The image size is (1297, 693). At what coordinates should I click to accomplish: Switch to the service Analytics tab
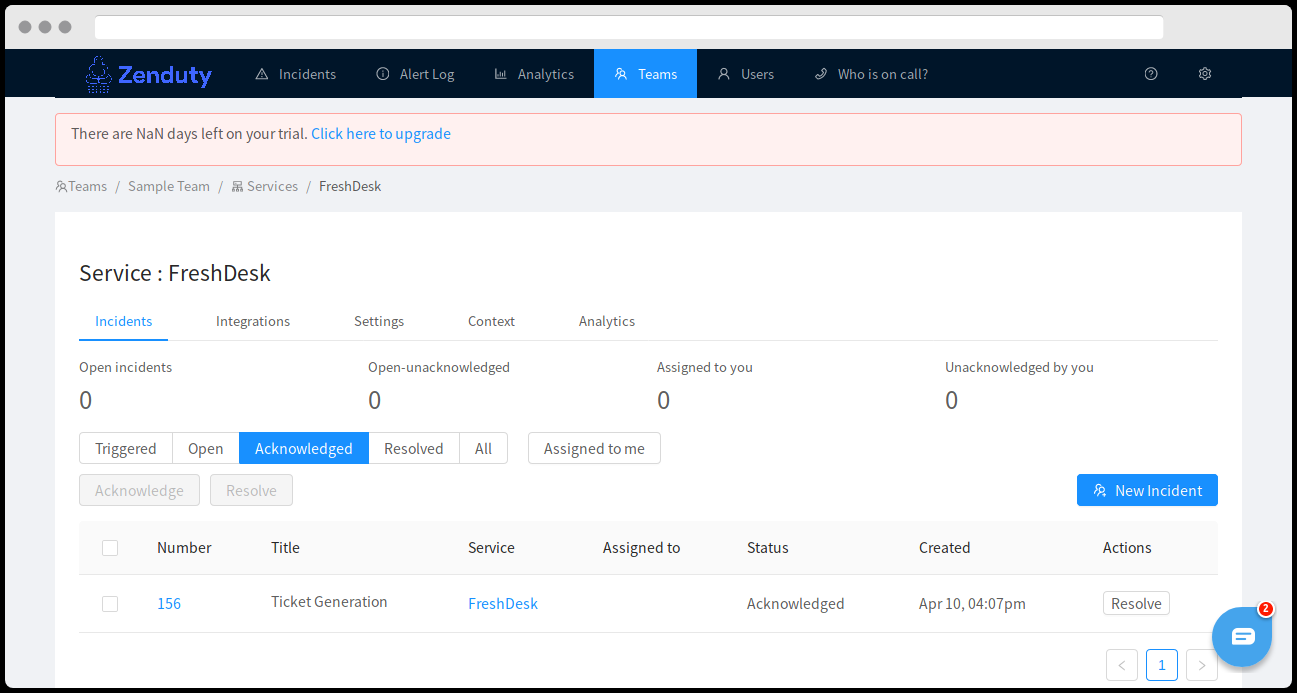pos(607,321)
